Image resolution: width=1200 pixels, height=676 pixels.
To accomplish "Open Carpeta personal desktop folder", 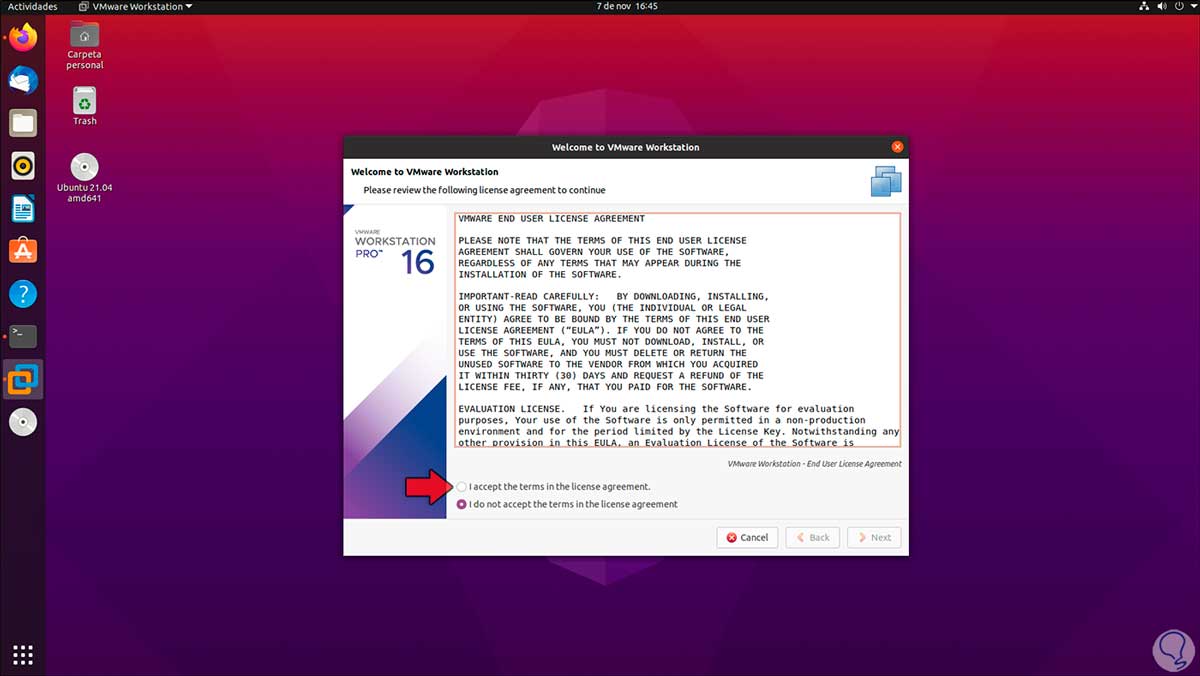I will (x=85, y=45).
